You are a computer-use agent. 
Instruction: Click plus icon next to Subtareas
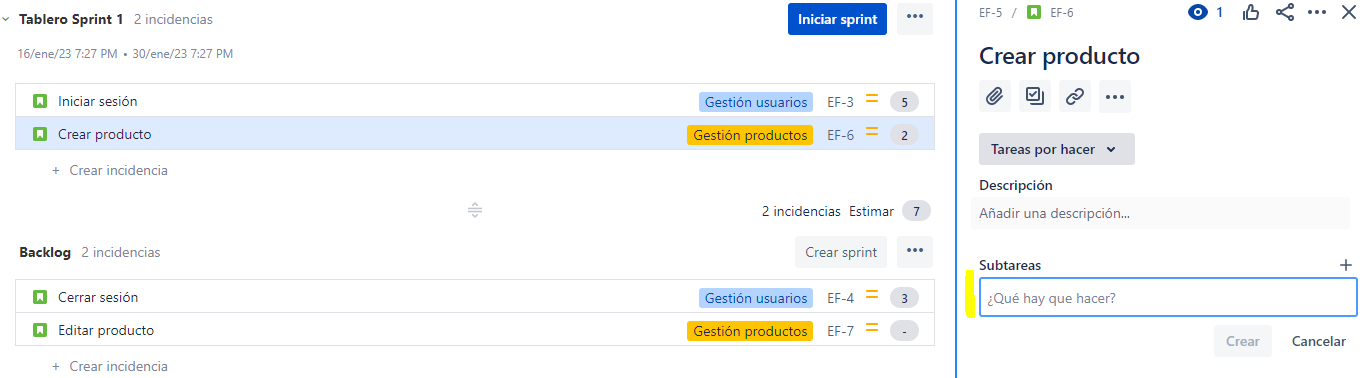tap(1346, 265)
